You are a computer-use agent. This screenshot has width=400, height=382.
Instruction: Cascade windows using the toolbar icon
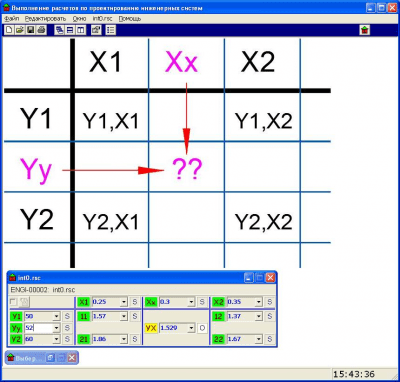click(59, 30)
